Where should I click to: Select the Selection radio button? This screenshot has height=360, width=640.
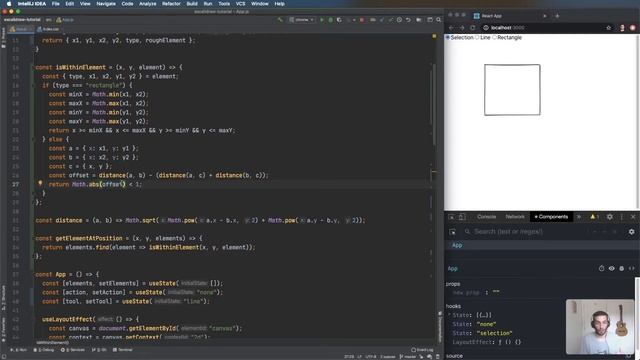tap(448, 38)
